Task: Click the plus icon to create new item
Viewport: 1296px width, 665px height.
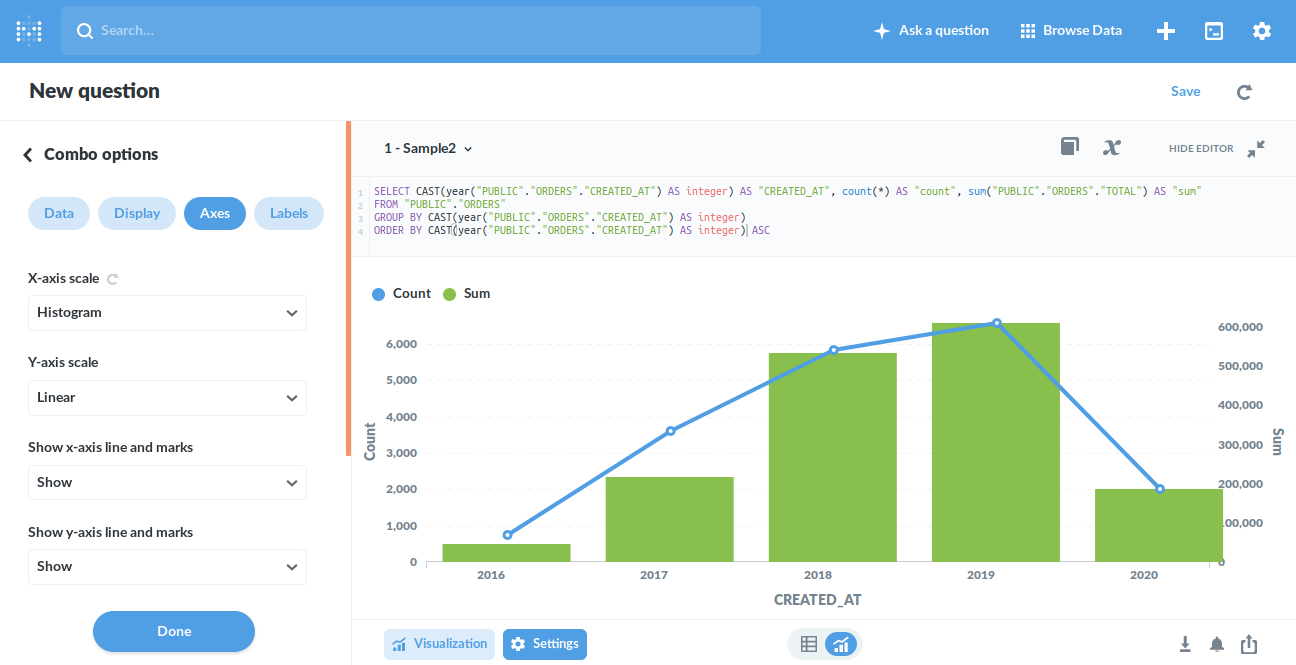Action: tap(1165, 31)
